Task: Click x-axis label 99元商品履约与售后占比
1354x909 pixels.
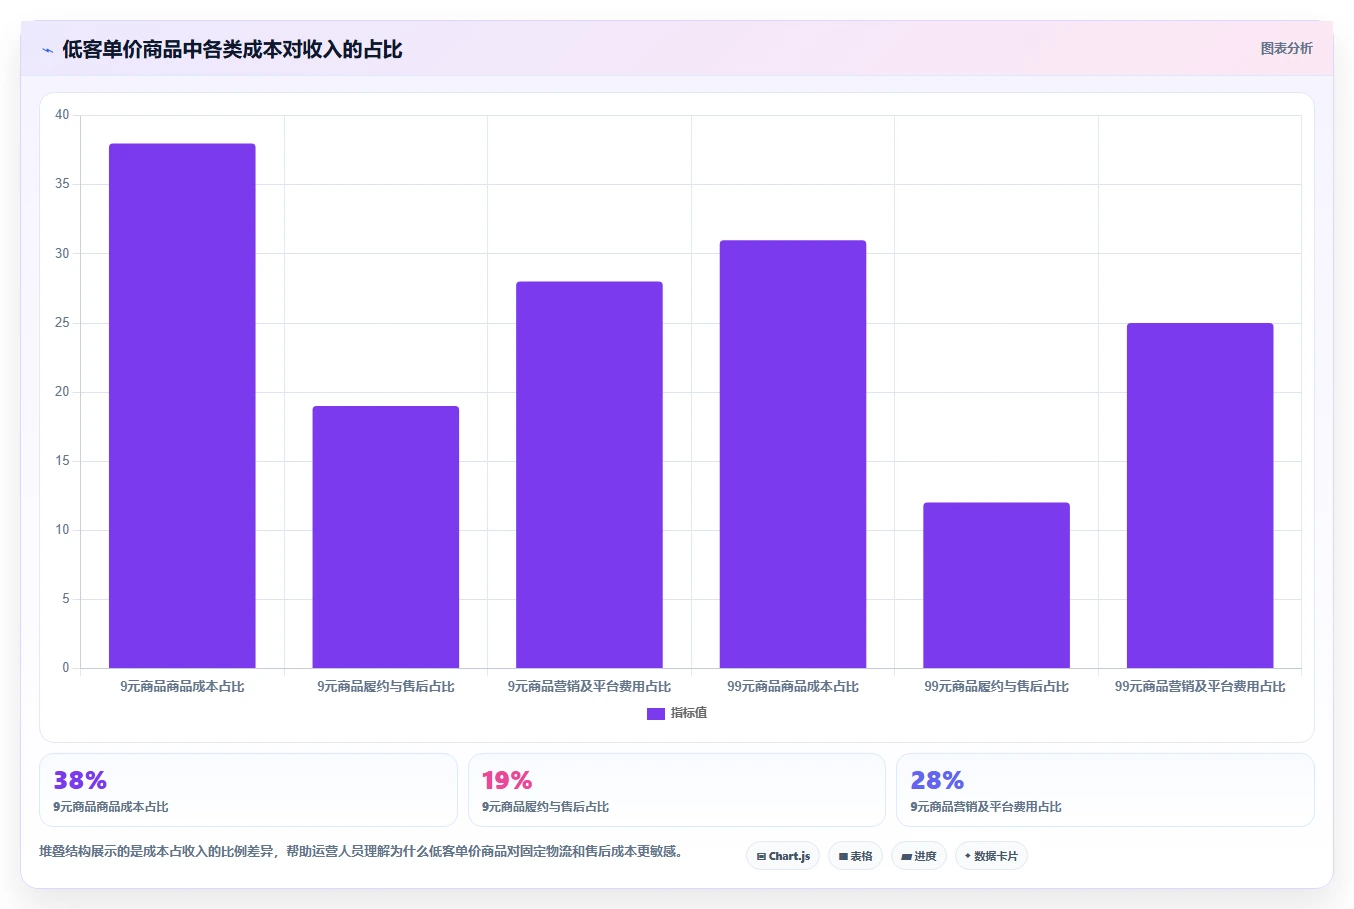Action: (x=996, y=687)
